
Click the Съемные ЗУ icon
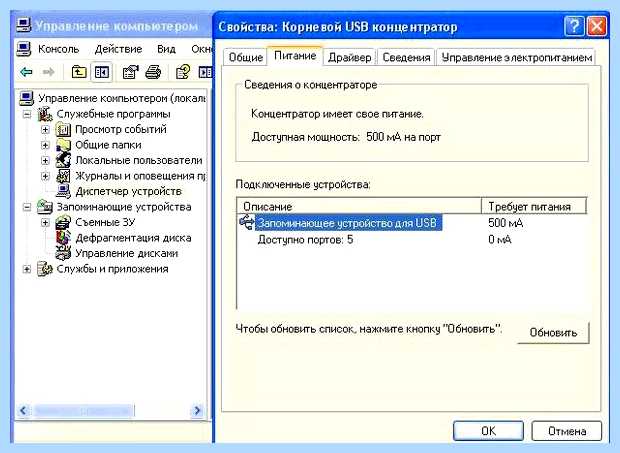(x=63, y=223)
